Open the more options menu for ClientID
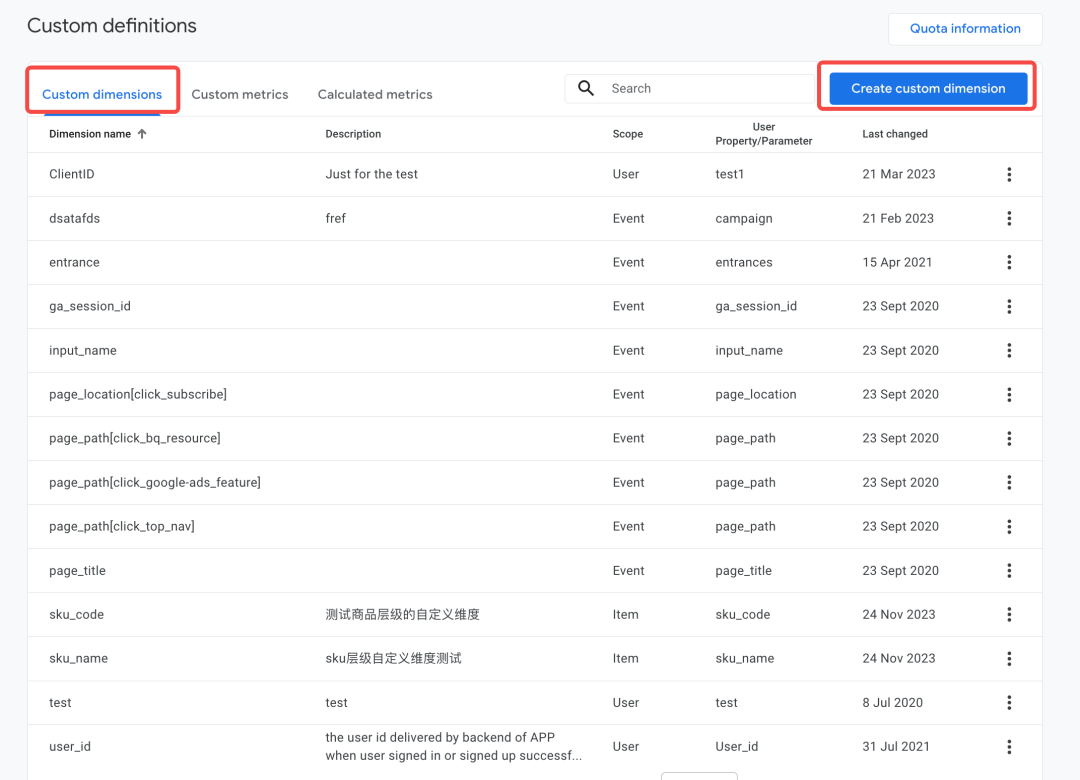The image size is (1080, 780). [1009, 174]
